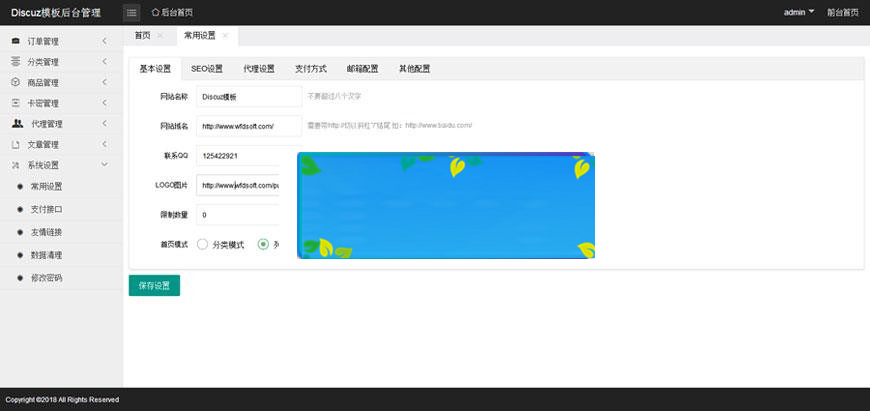The image size is (870, 411).
Task: Open 支付接口 in the sidebar submenu
Action: click(x=46, y=209)
